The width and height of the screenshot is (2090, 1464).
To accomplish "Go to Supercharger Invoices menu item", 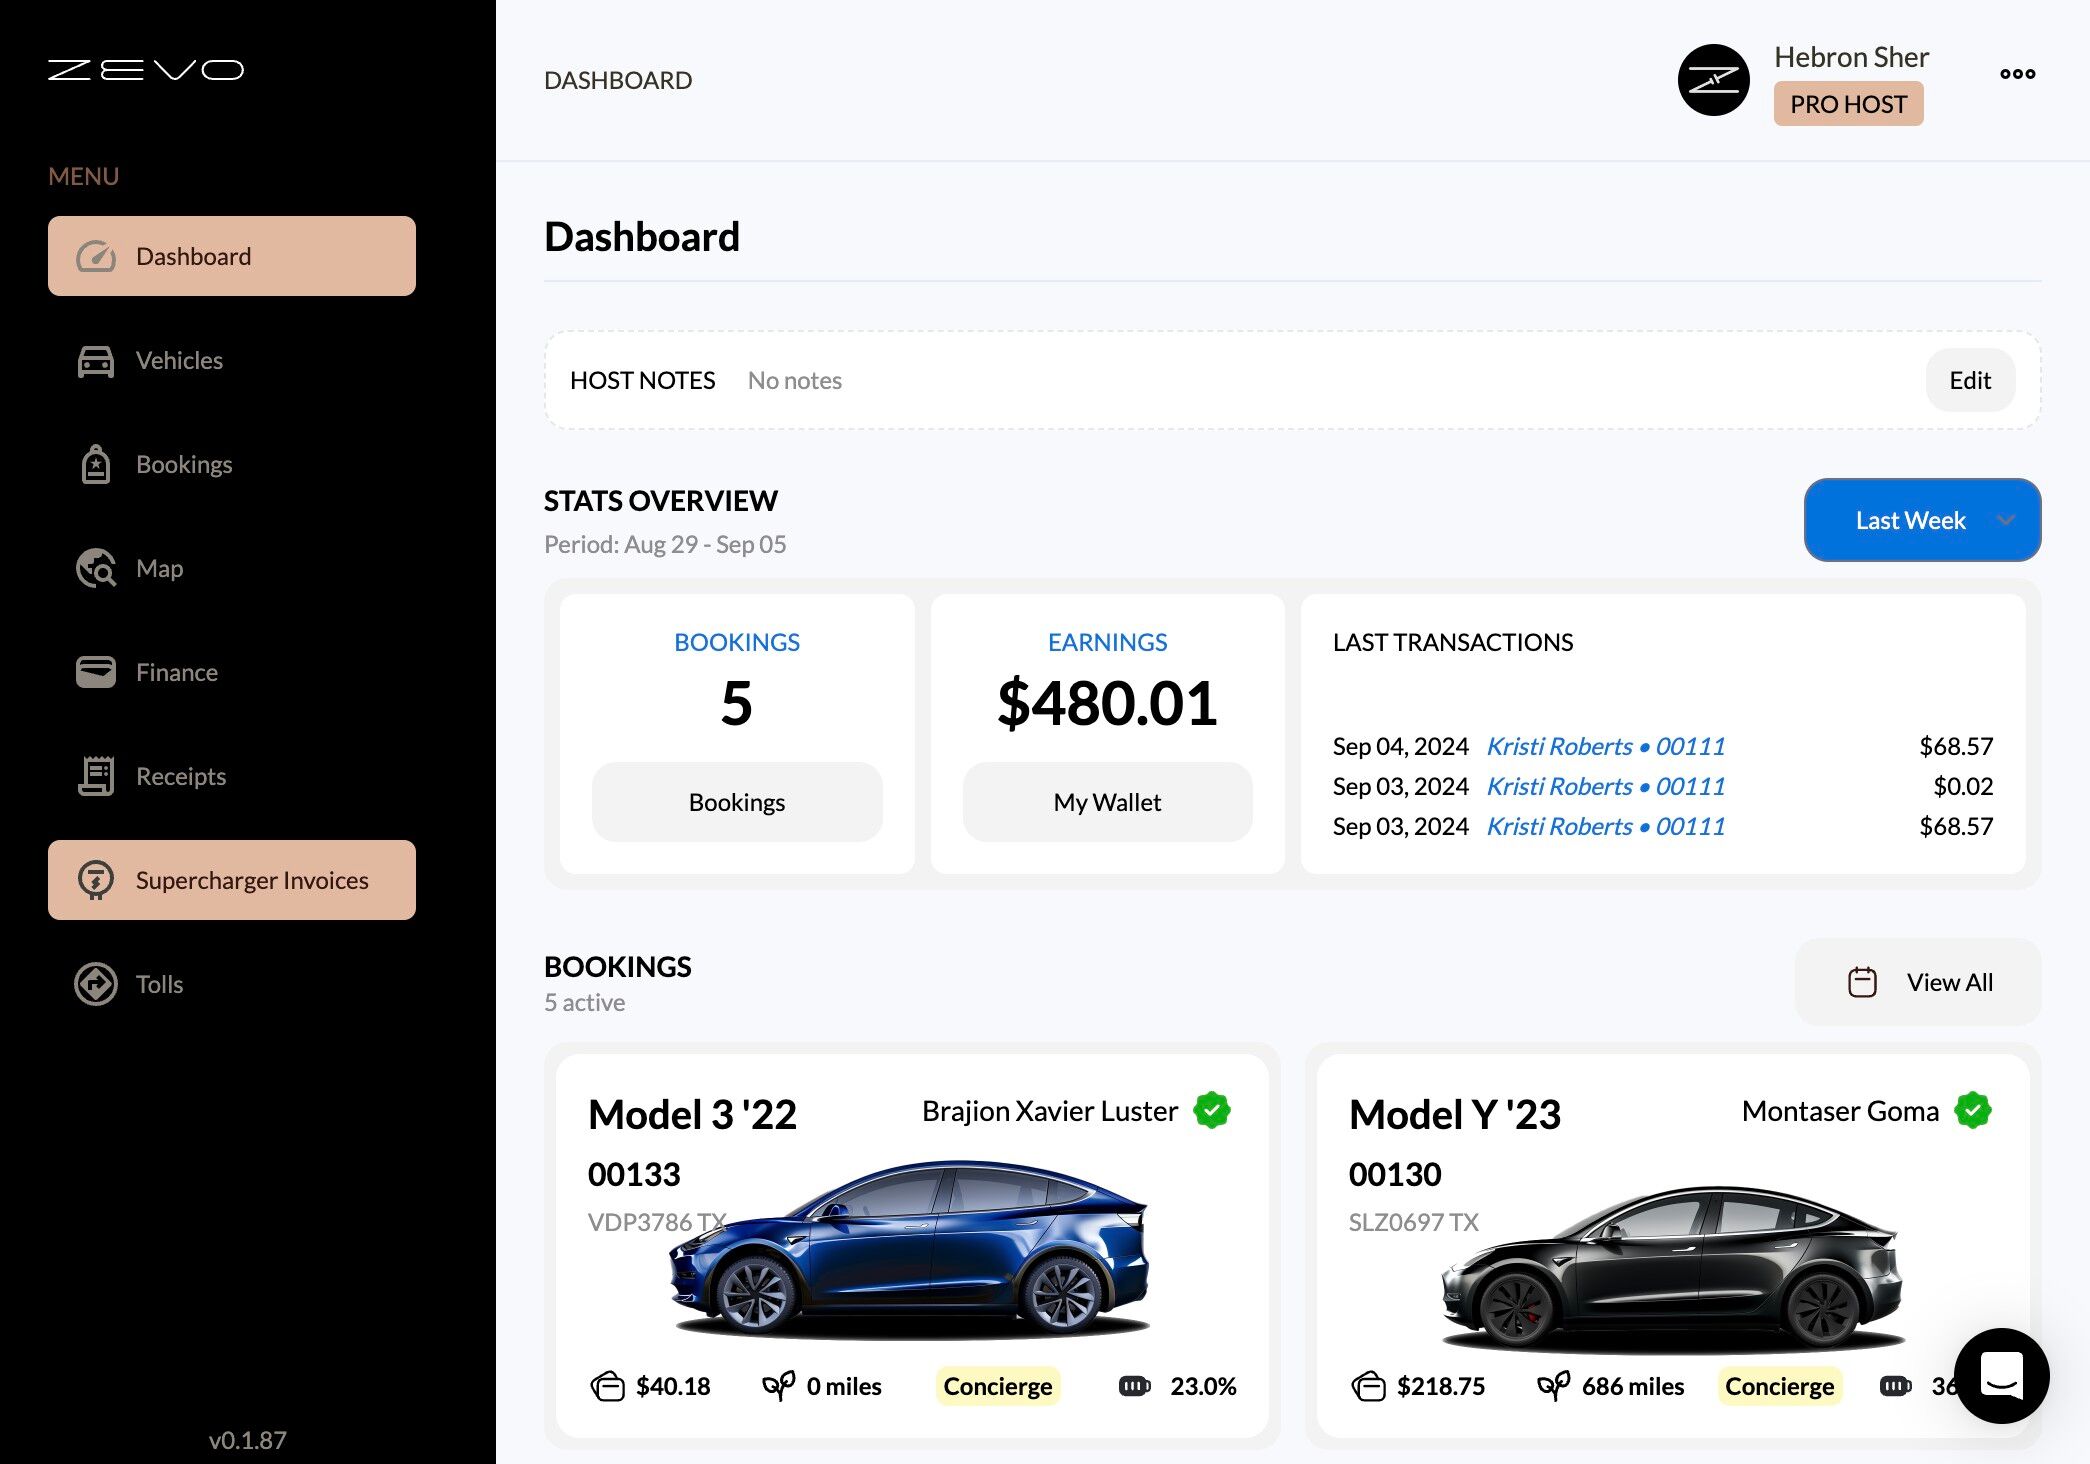I will tap(232, 880).
